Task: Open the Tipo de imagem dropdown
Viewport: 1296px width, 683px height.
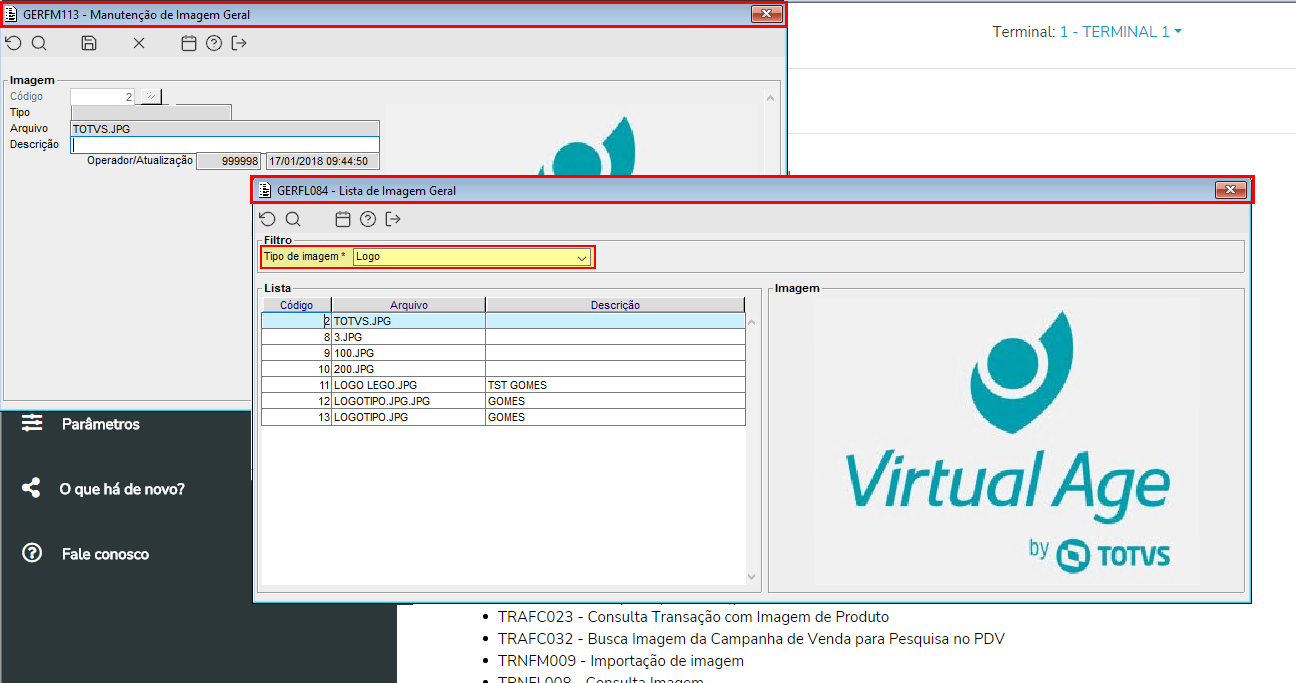Action: pos(582,257)
